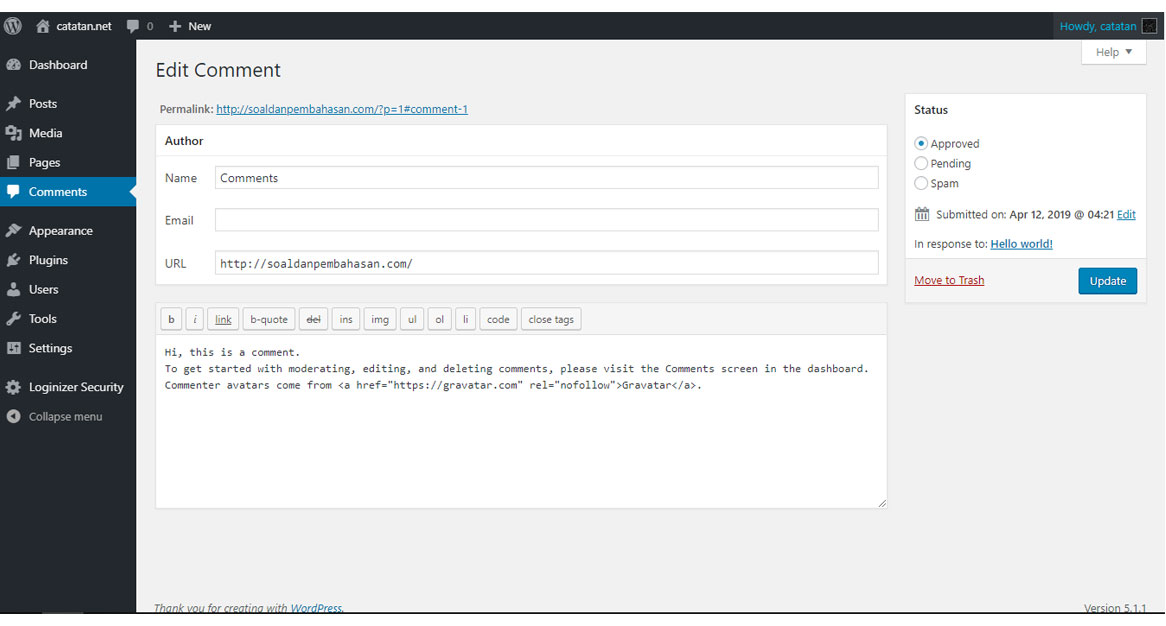This screenshot has width=1166, height=626.
Task: Expand the Help dropdown
Action: point(1113,51)
